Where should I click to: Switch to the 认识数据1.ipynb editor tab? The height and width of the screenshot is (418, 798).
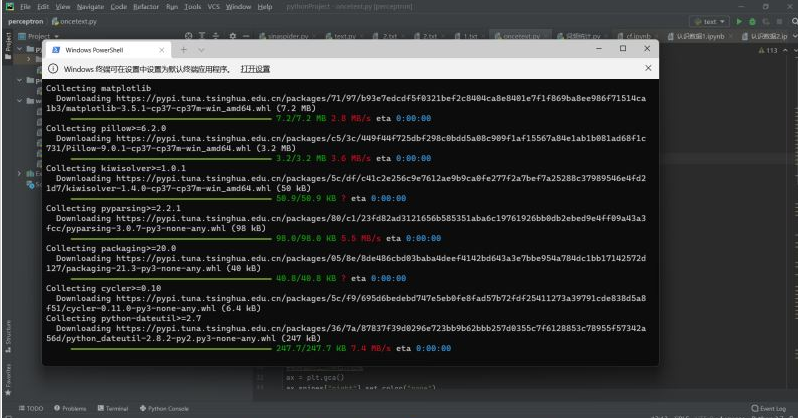tap(699, 36)
